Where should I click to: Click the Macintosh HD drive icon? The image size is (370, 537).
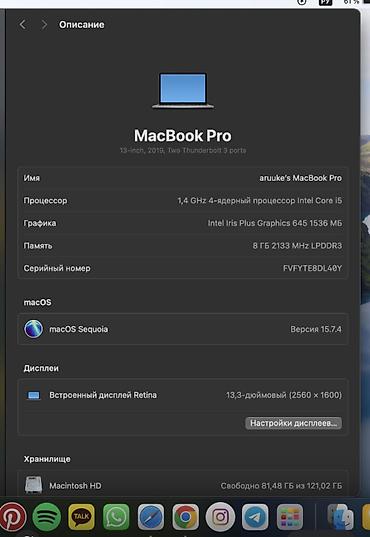[33, 485]
